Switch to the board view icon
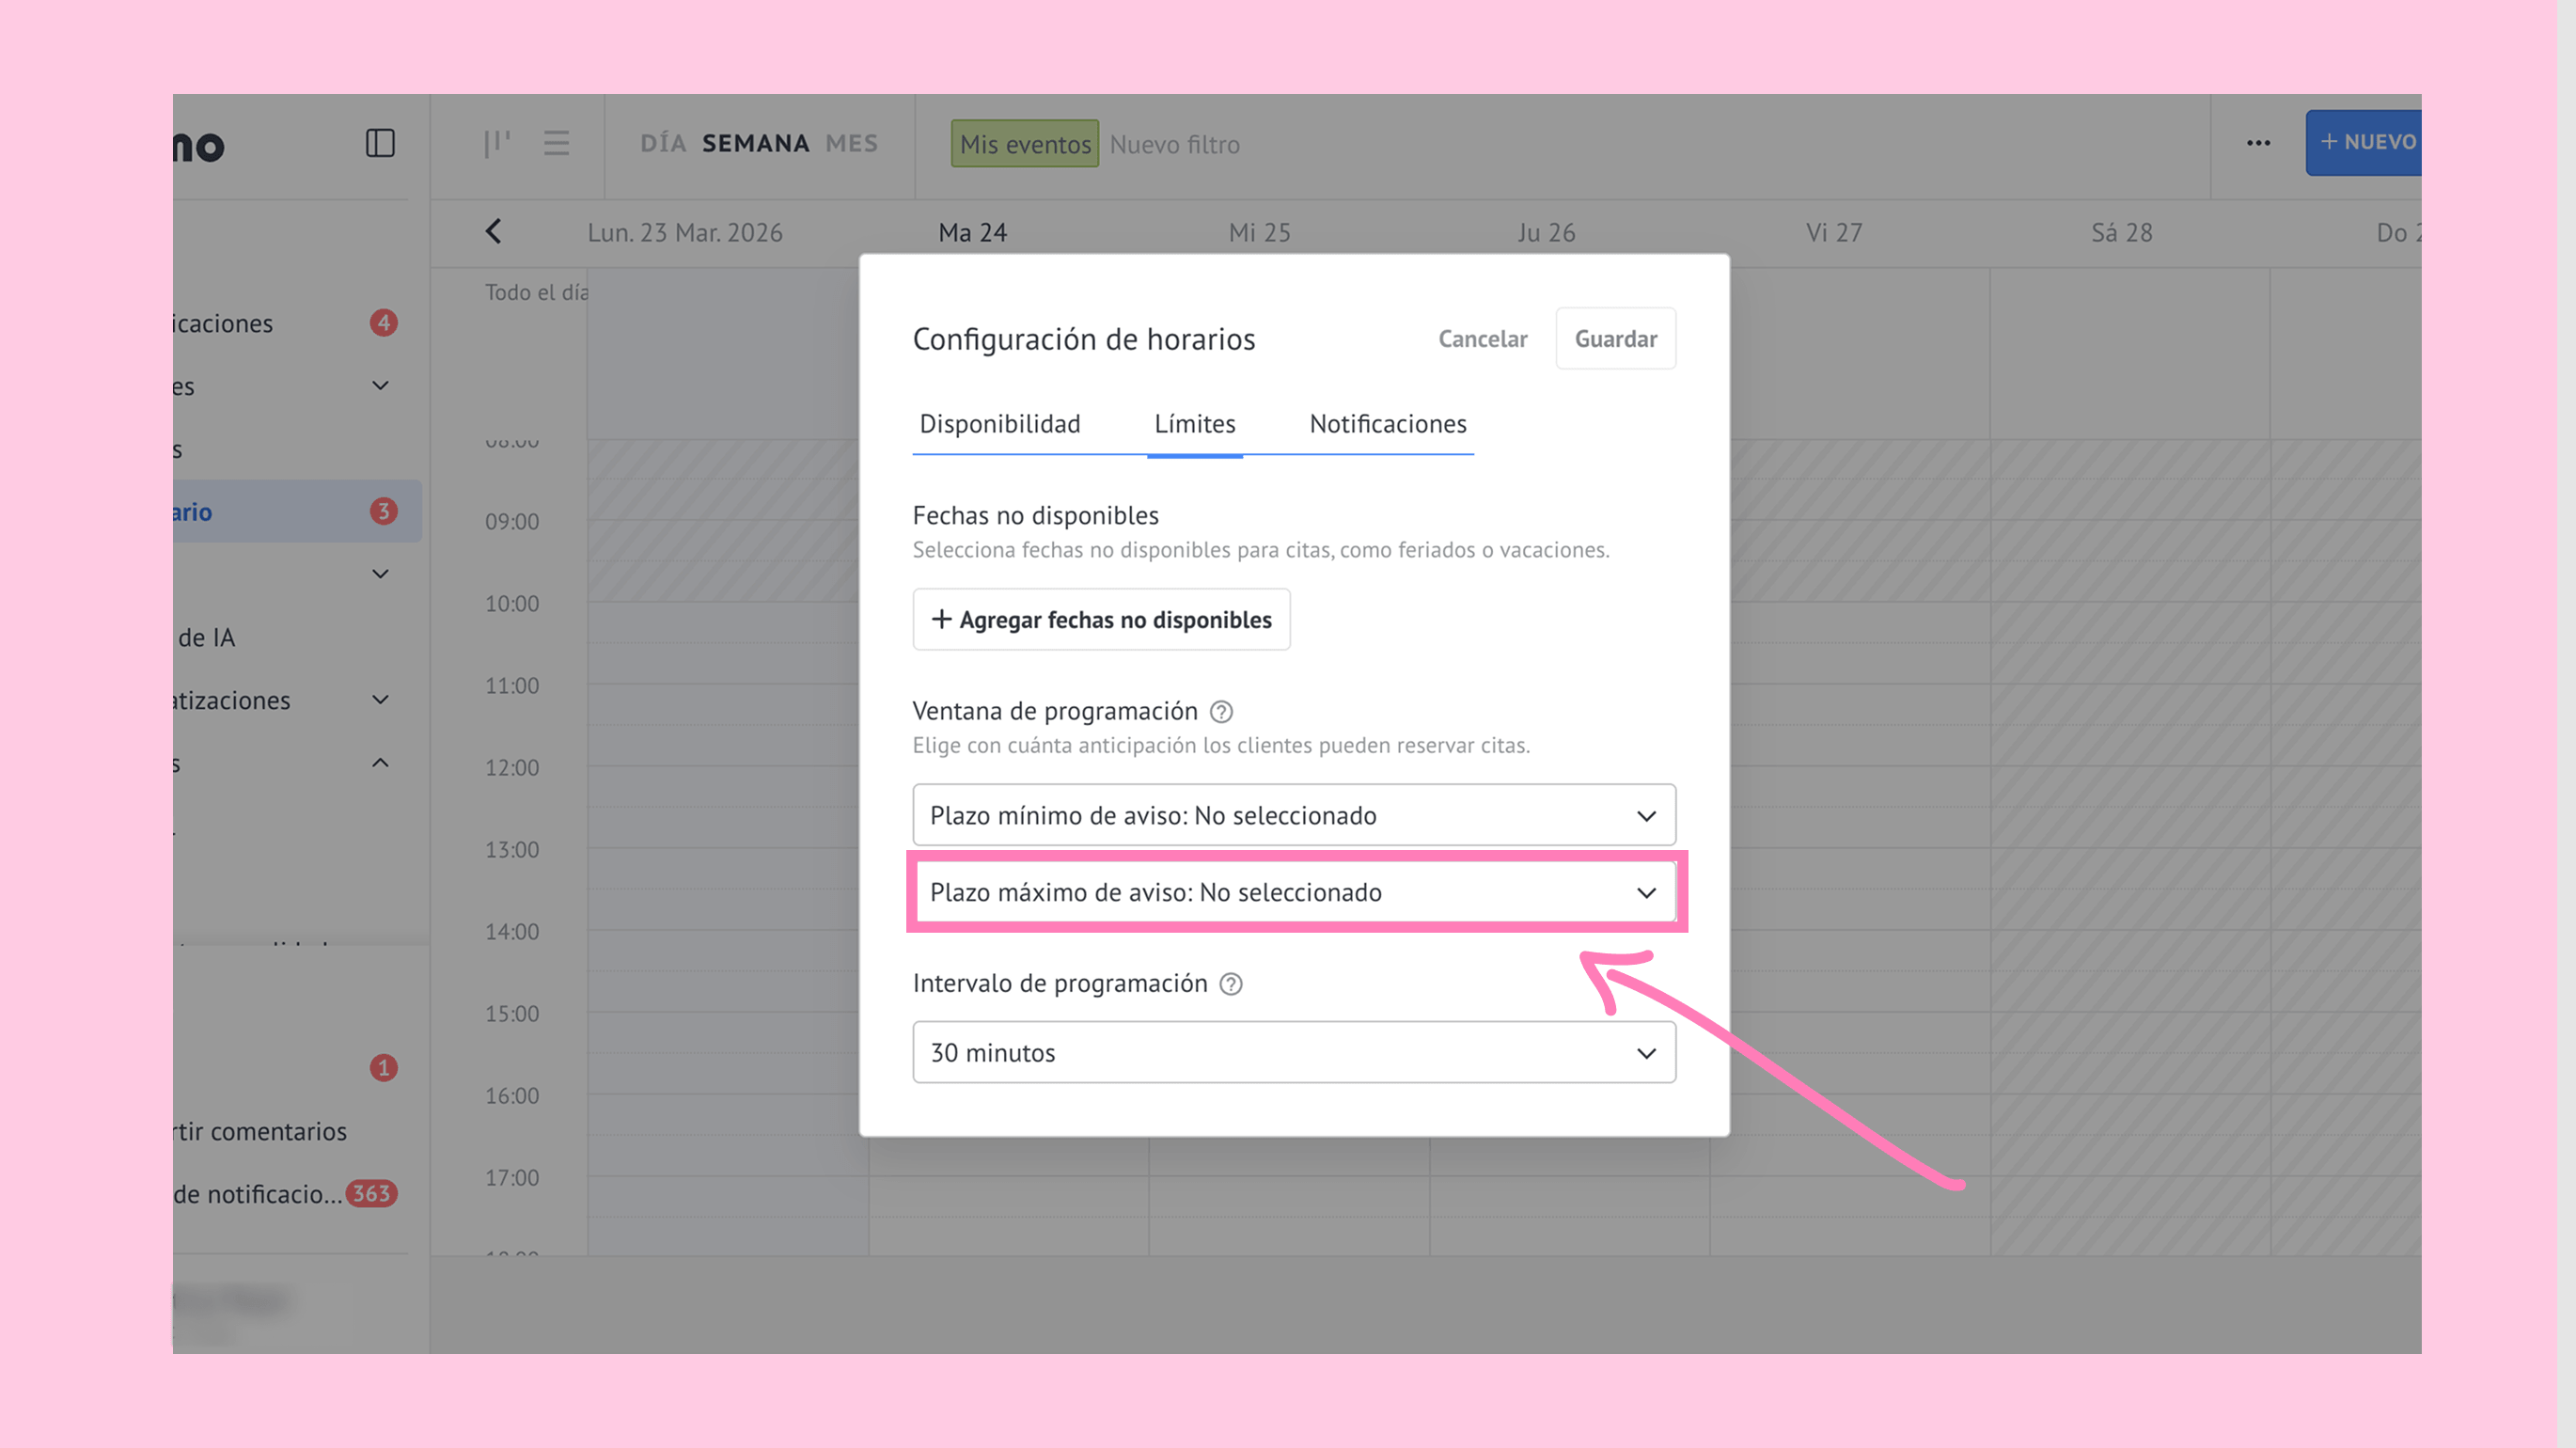Image resolution: width=2576 pixels, height=1448 pixels. (497, 143)
